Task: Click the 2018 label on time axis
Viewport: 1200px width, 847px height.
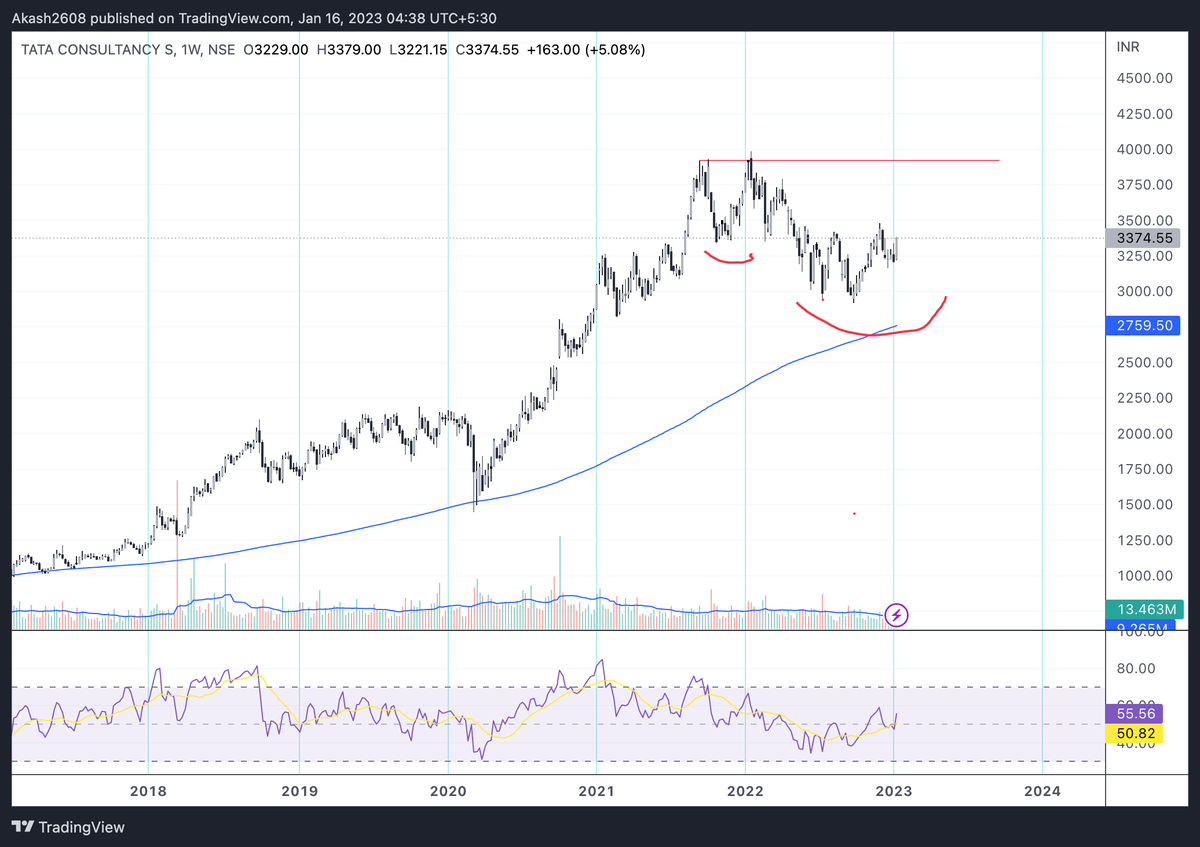Action: [x=149, y=790]
